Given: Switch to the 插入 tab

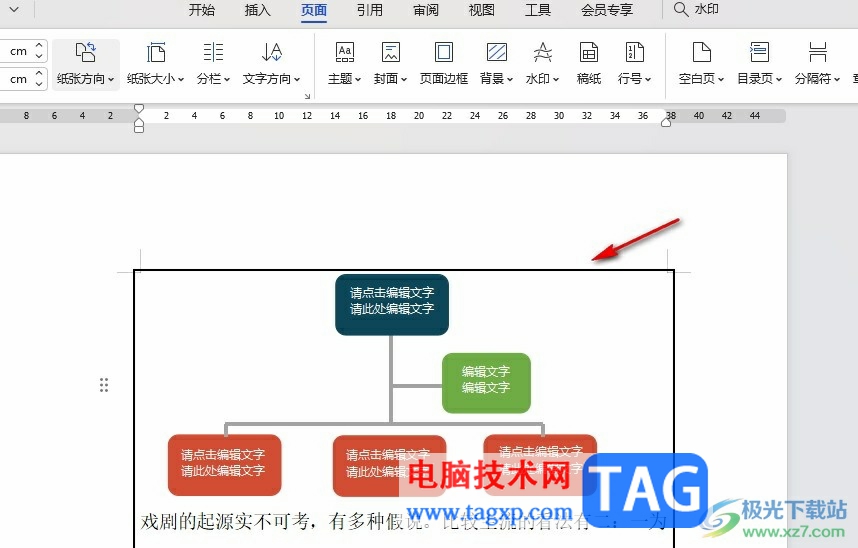Looking at the screenshot, I should pyautogui.click(x=257, y=10).
